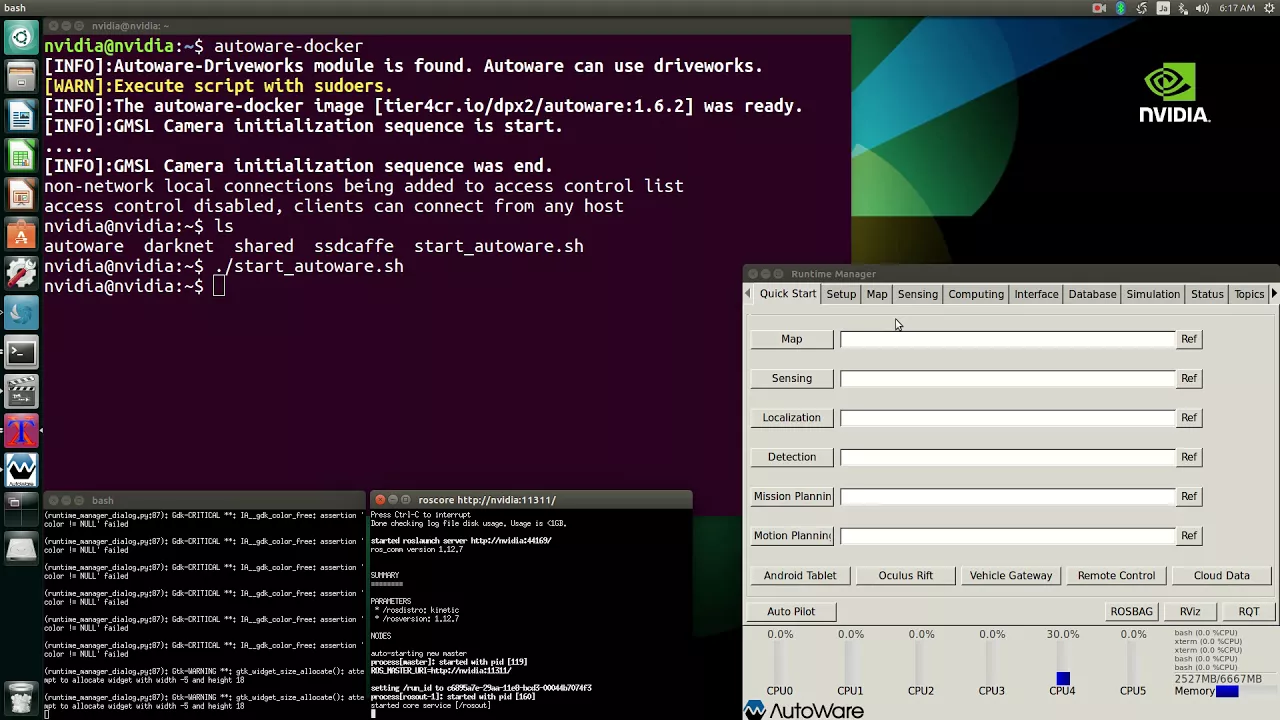Launch LibreOffice Calc from the dock

pos(21,157)
